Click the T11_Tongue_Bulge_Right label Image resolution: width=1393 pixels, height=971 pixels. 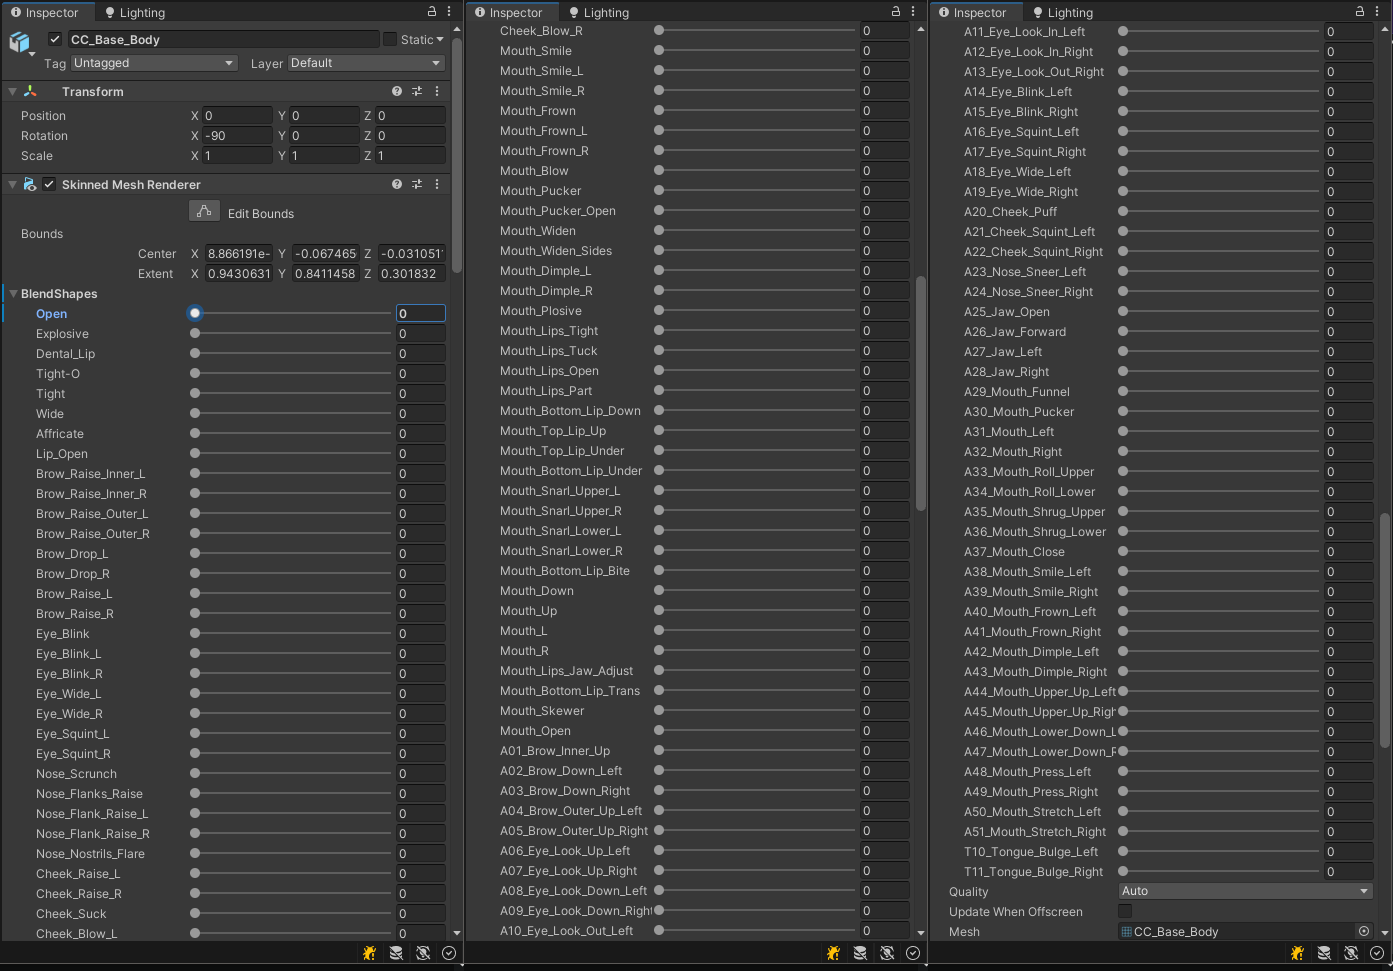tap(1033, 872)
